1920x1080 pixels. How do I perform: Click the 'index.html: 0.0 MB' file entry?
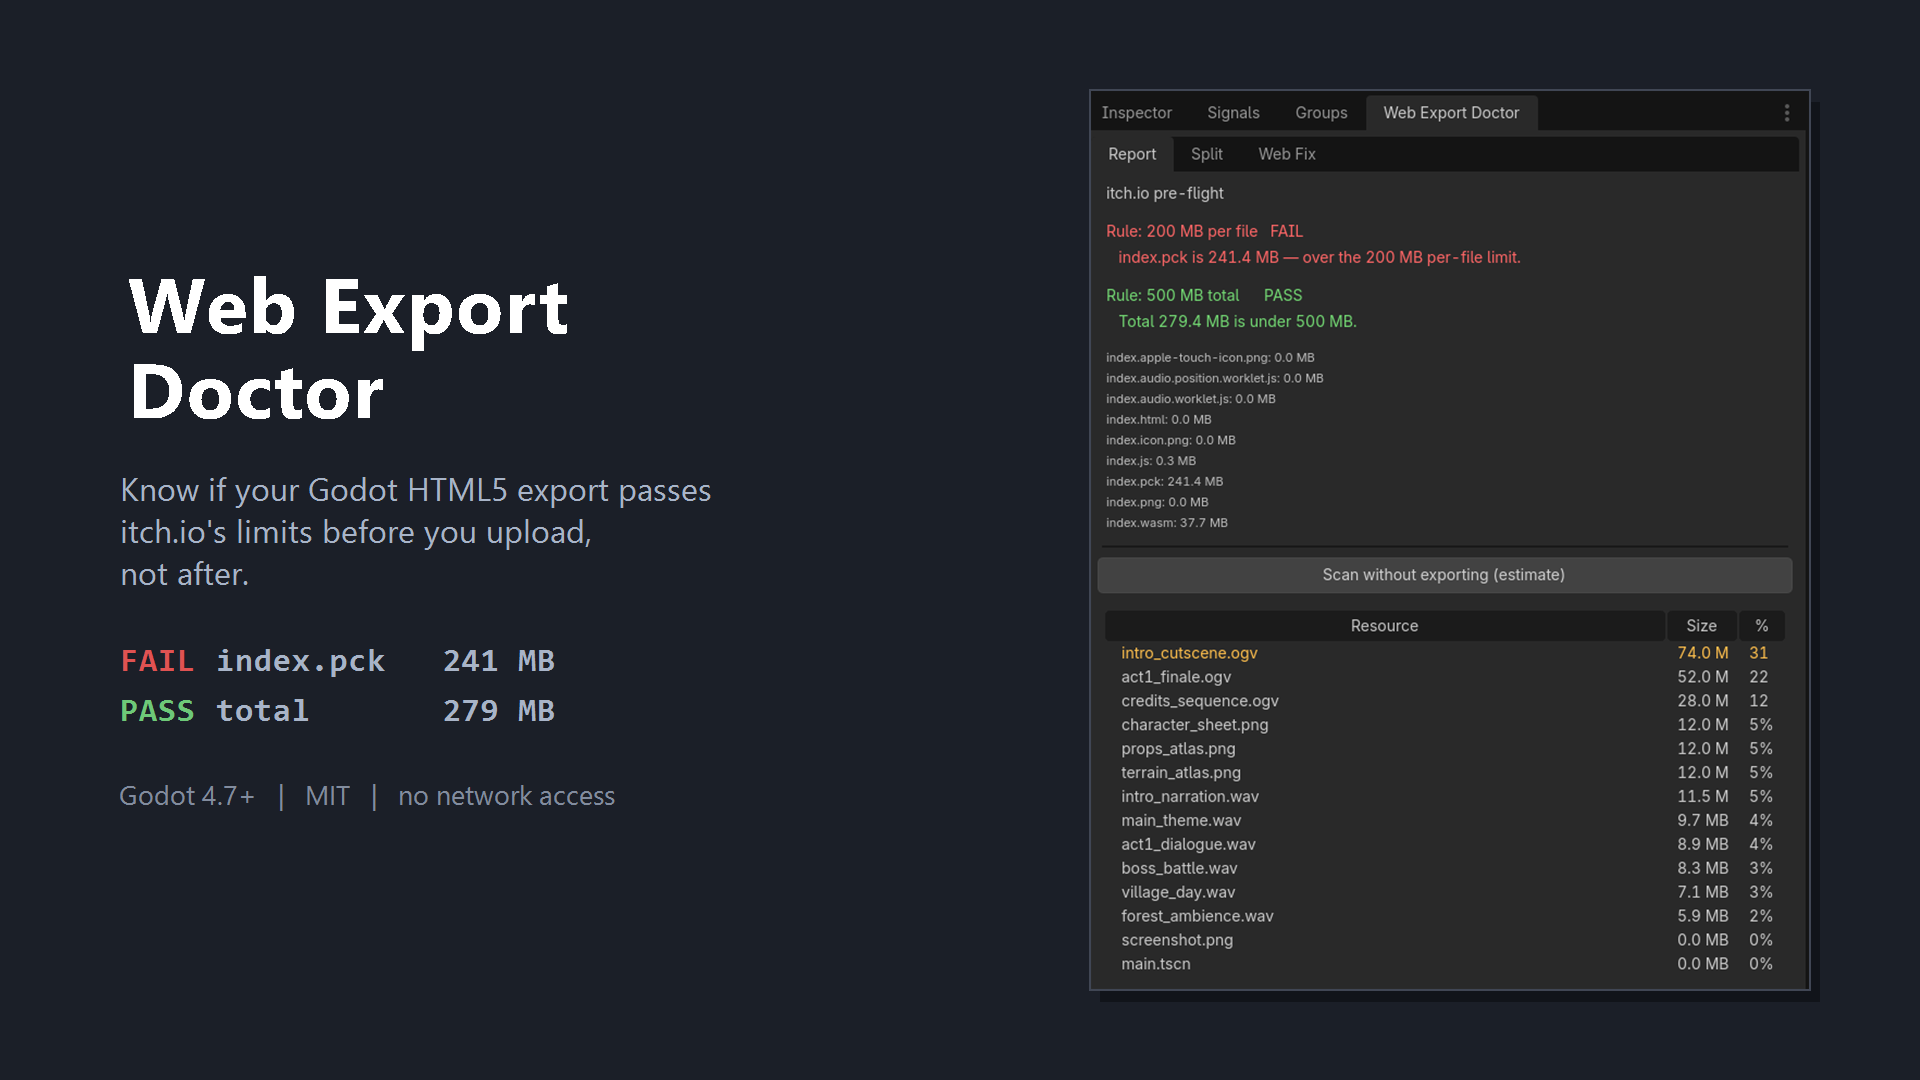coord(1158,420)
